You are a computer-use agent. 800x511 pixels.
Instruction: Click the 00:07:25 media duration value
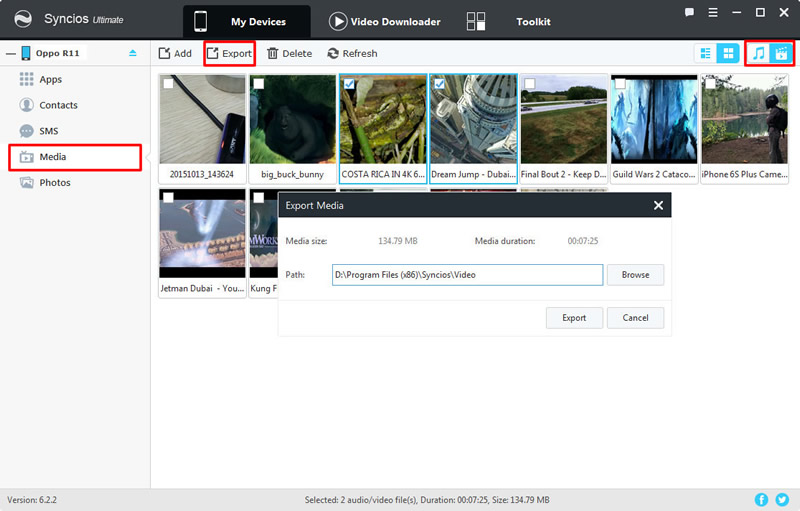(583, 241)
